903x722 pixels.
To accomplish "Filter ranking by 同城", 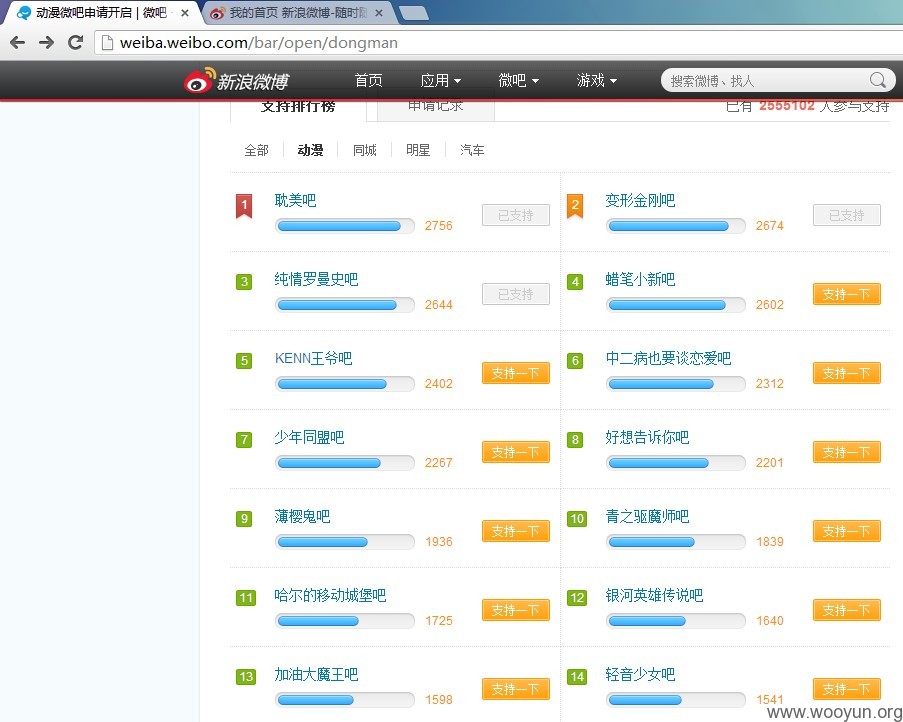I will tap(365, 150).
